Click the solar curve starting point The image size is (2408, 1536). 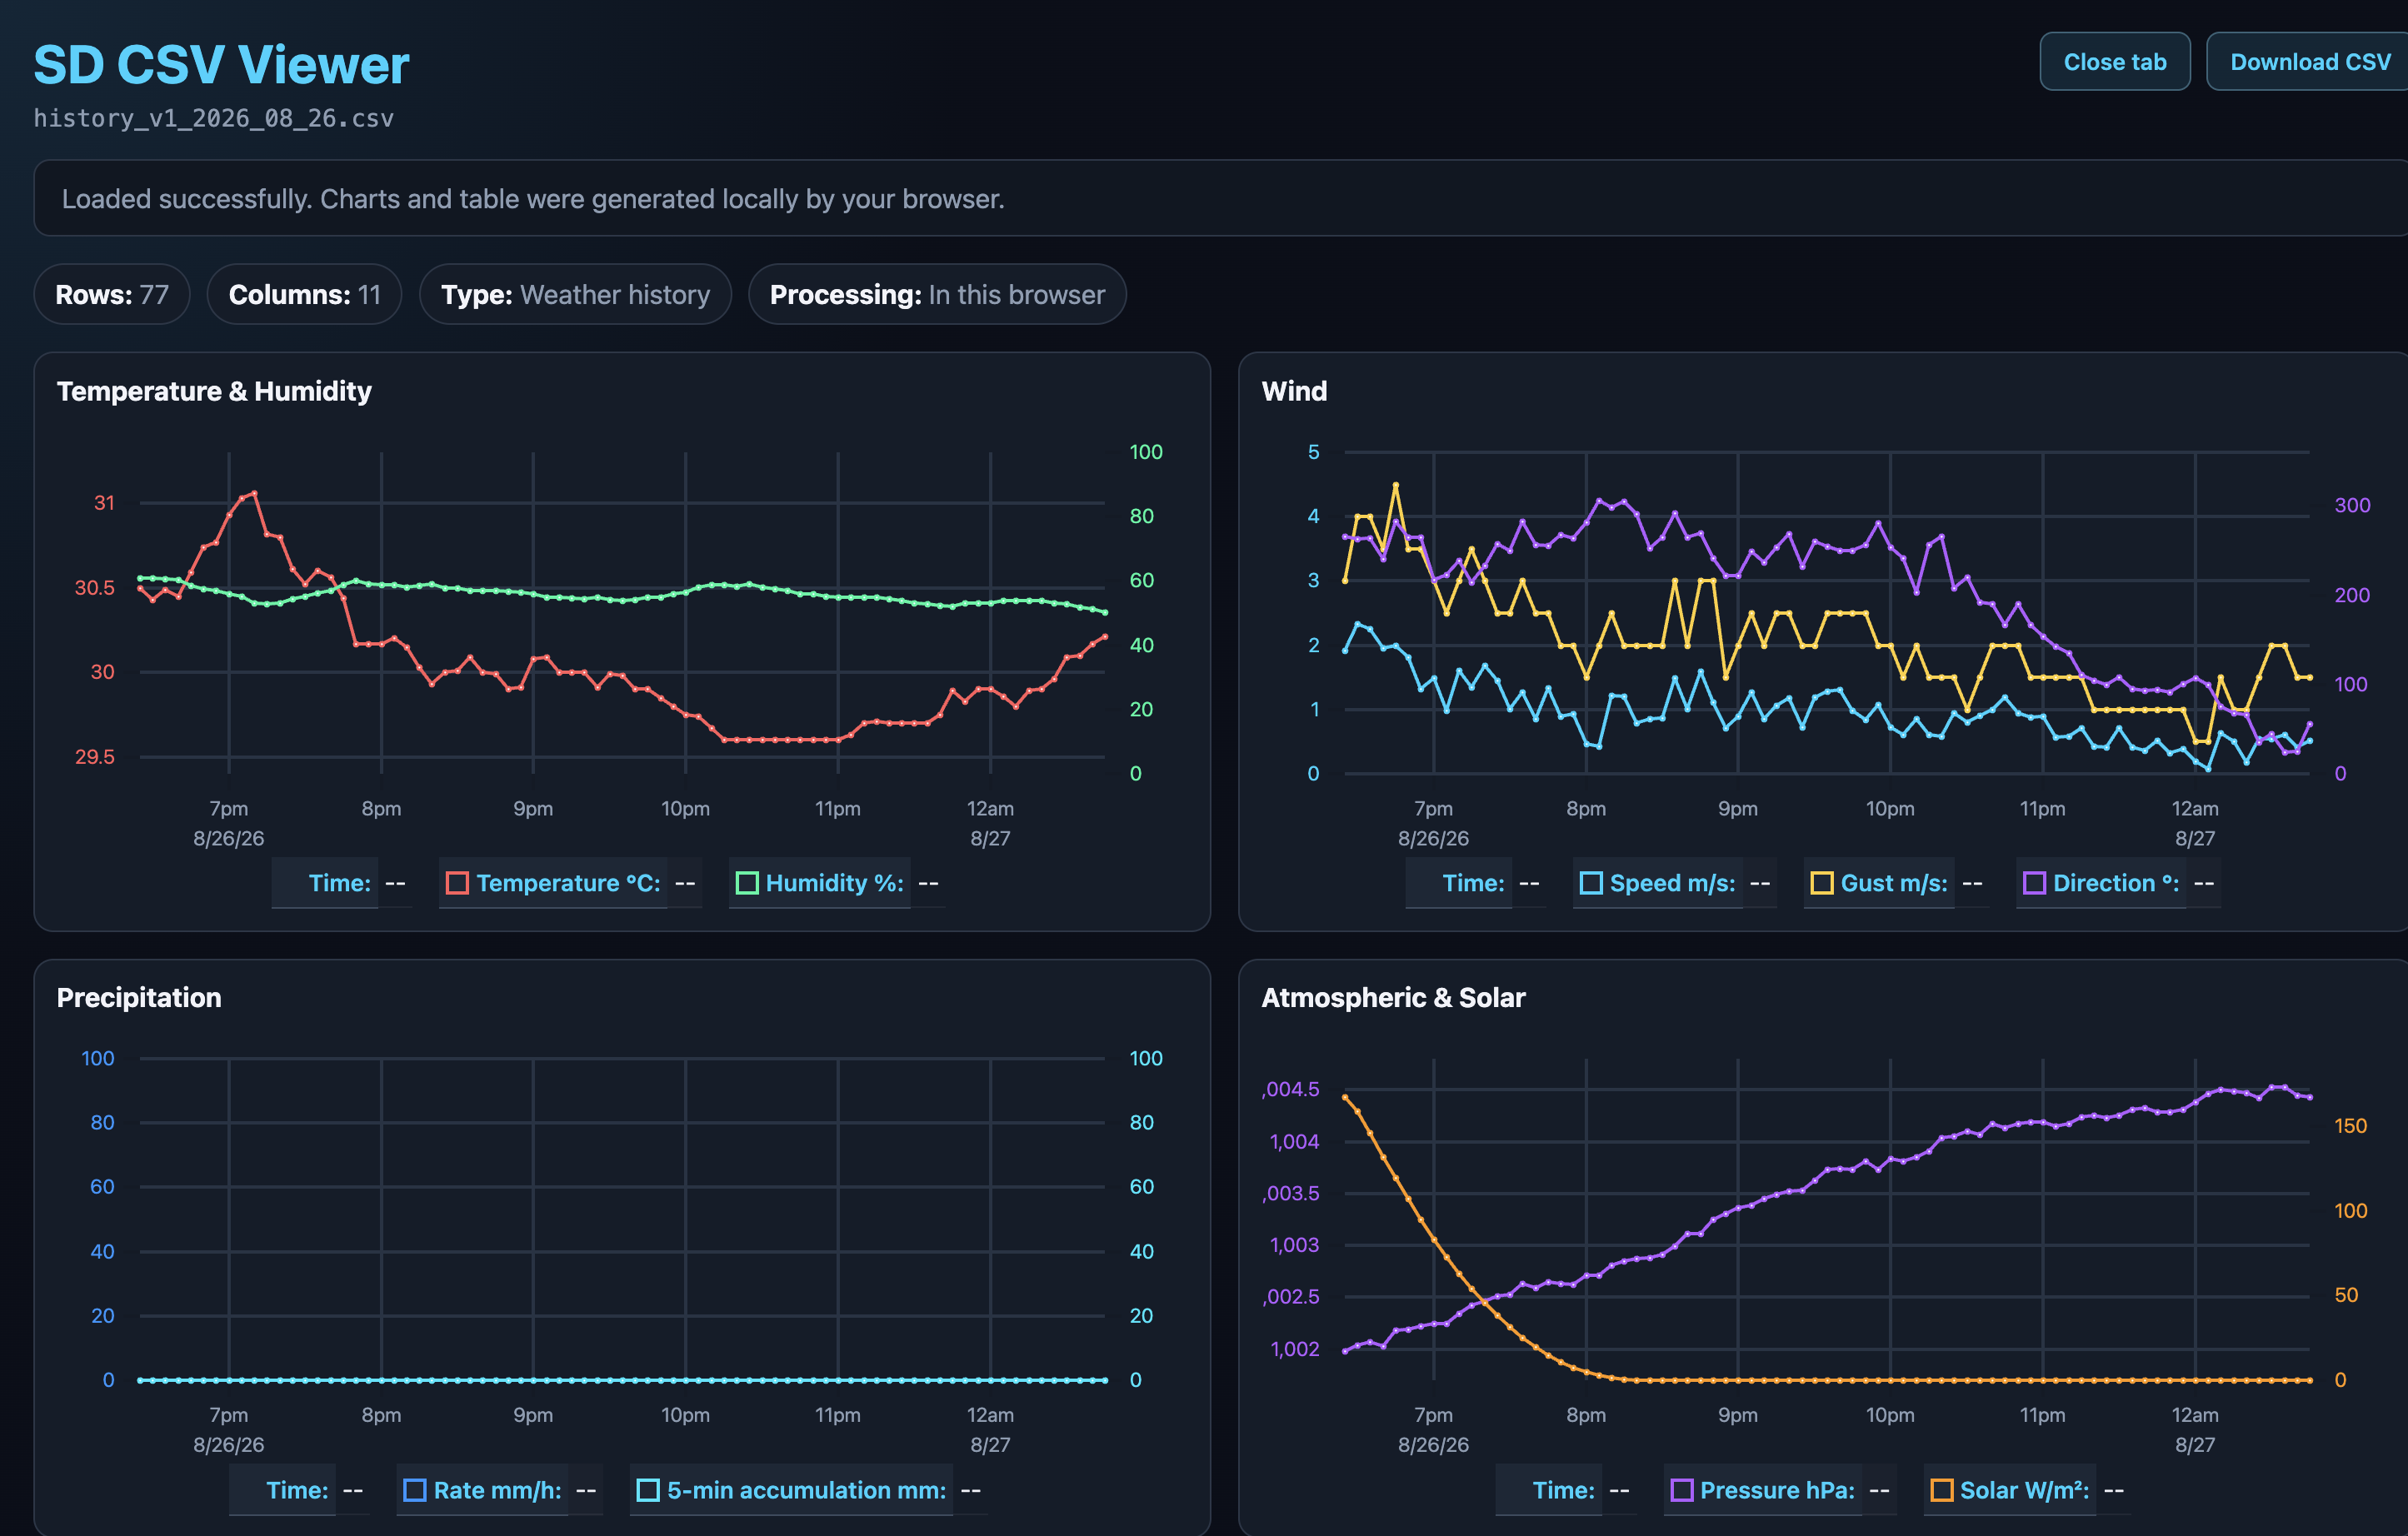click(1344, 1097)
